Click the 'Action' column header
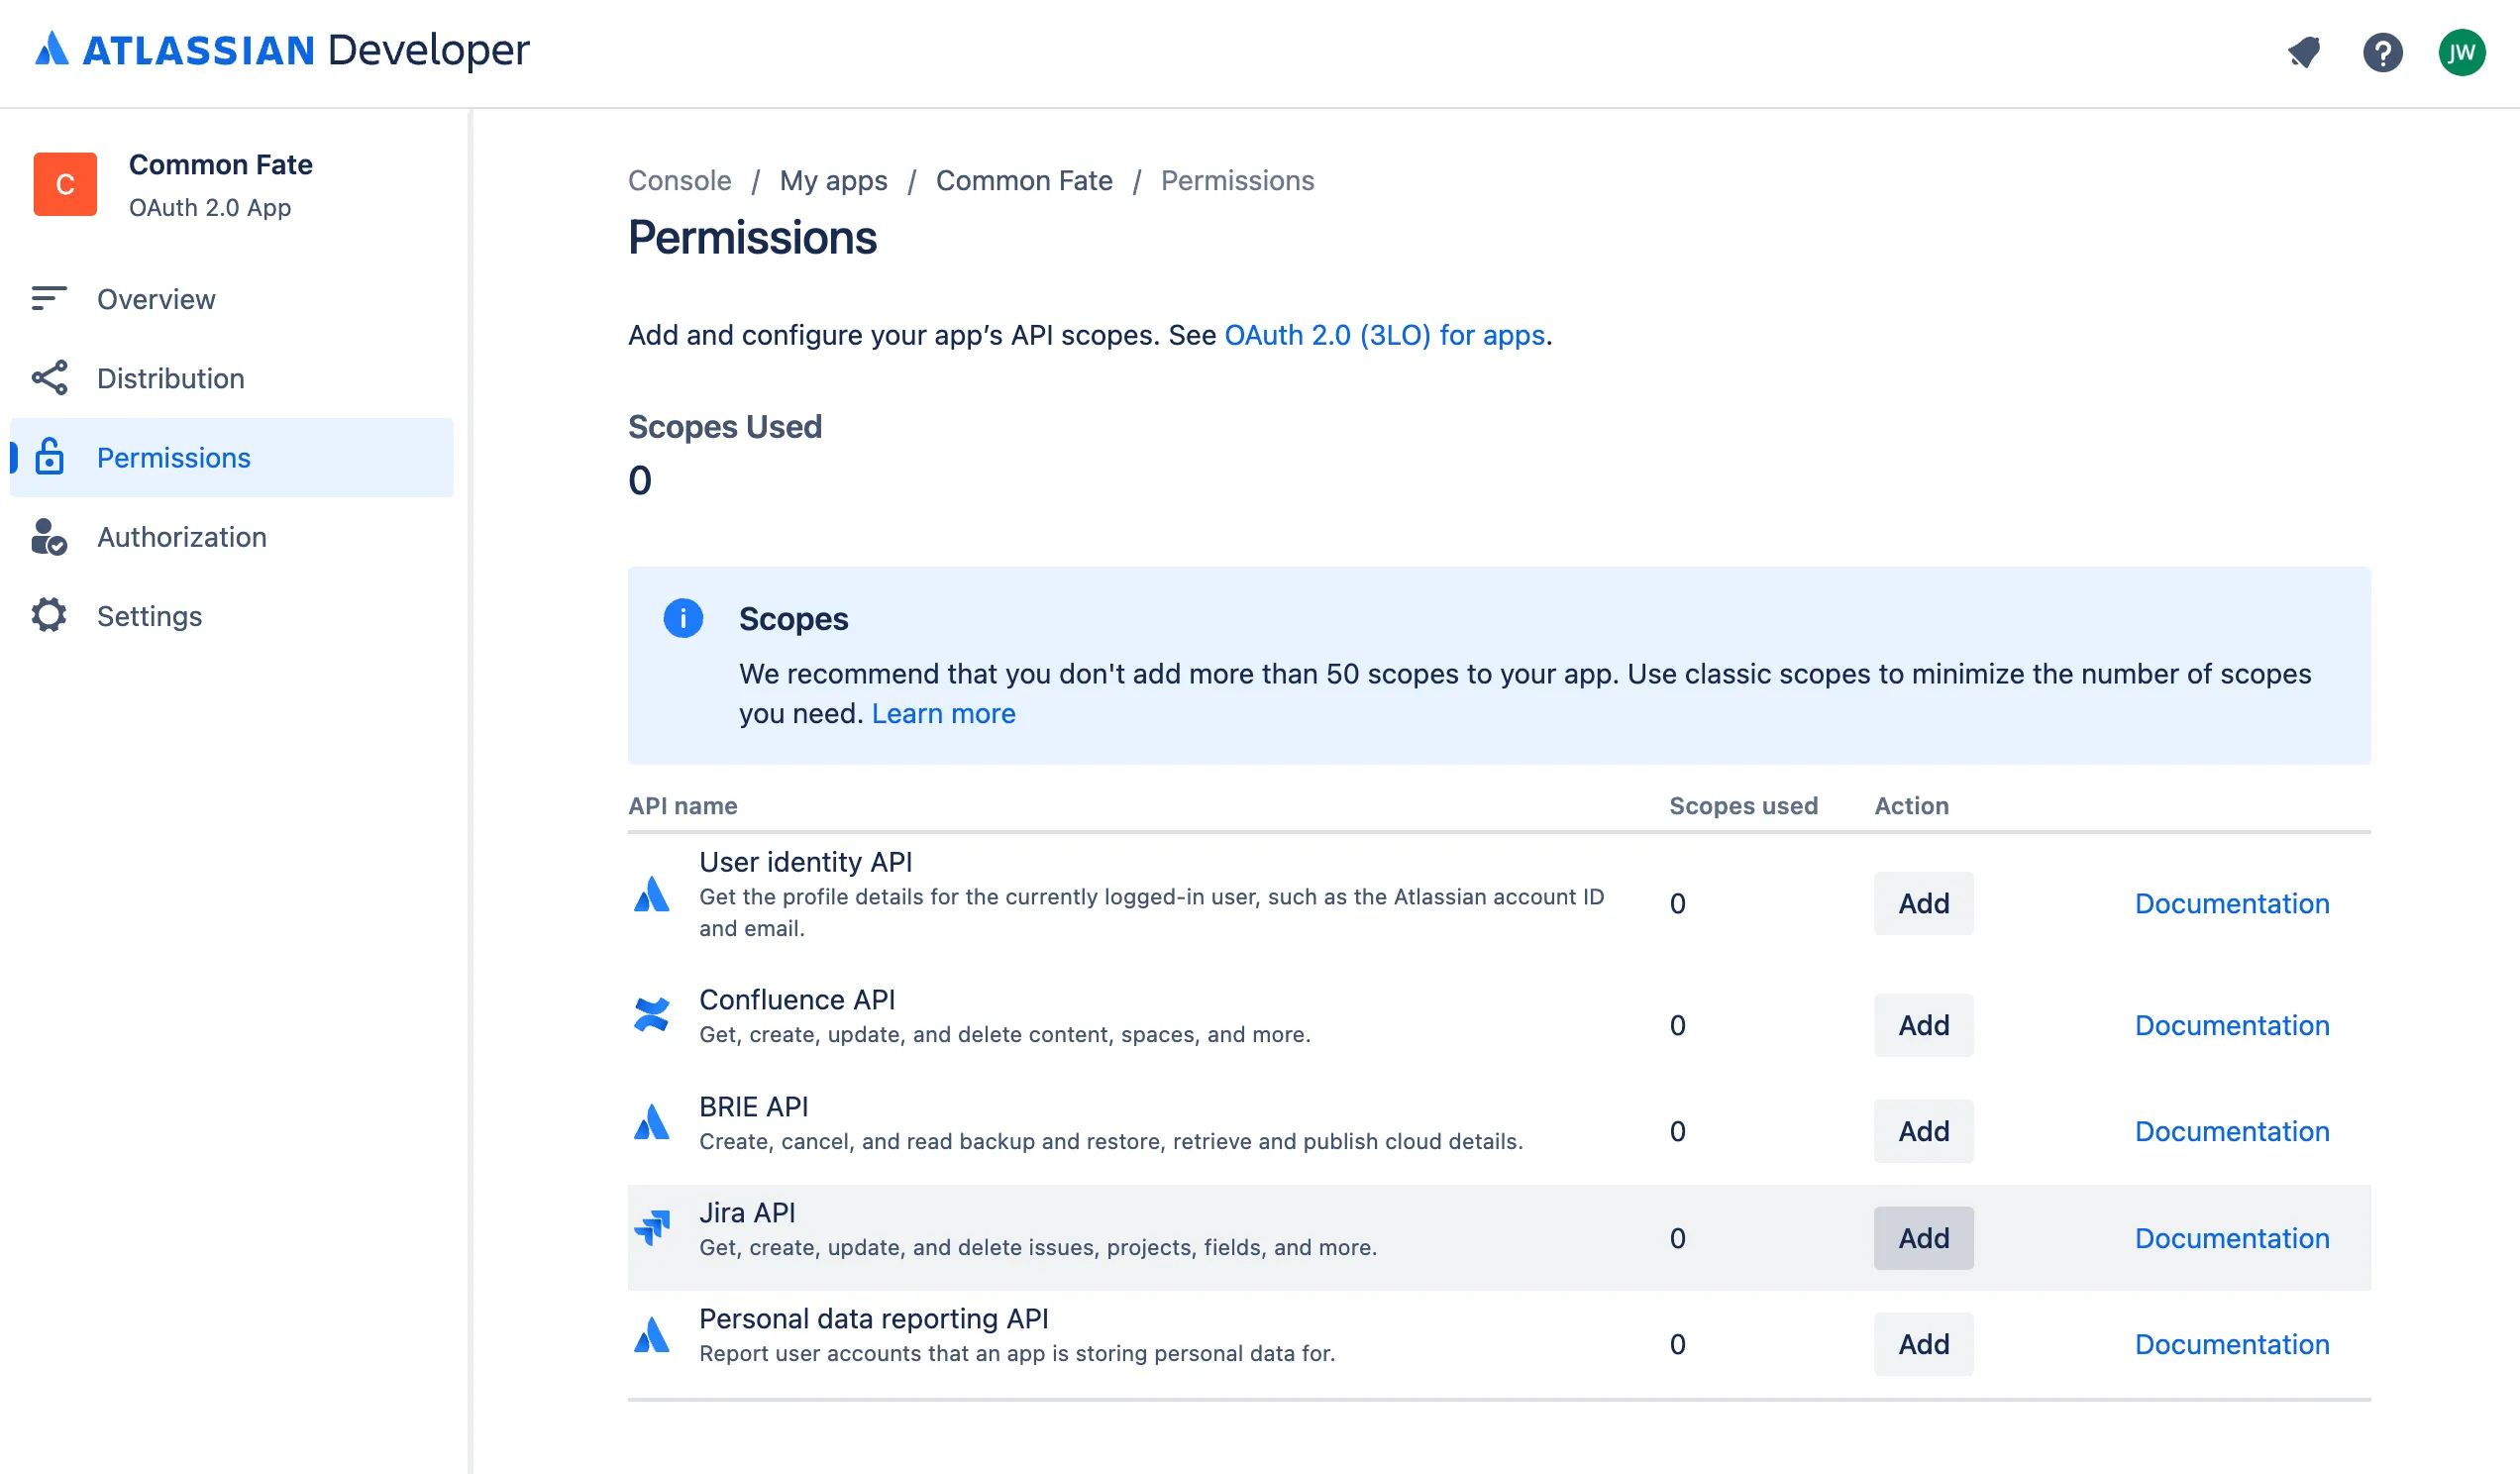Viewport: 2520px width, 1474px height. (x=1912, y=806)
